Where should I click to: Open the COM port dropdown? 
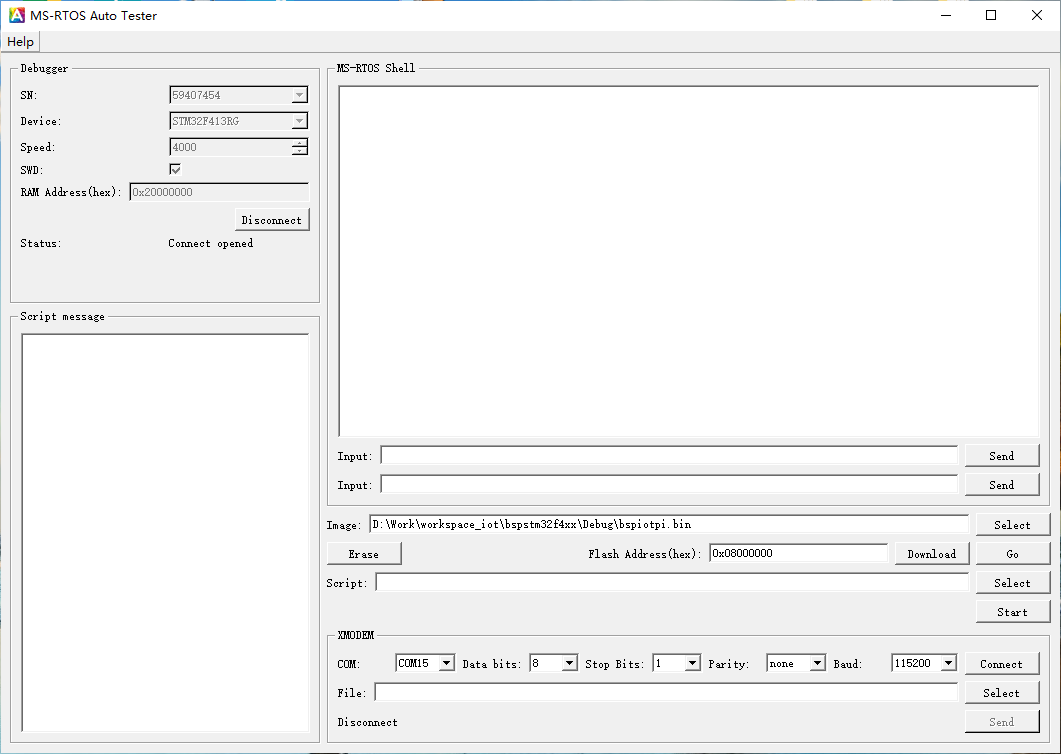pos(446,663)
